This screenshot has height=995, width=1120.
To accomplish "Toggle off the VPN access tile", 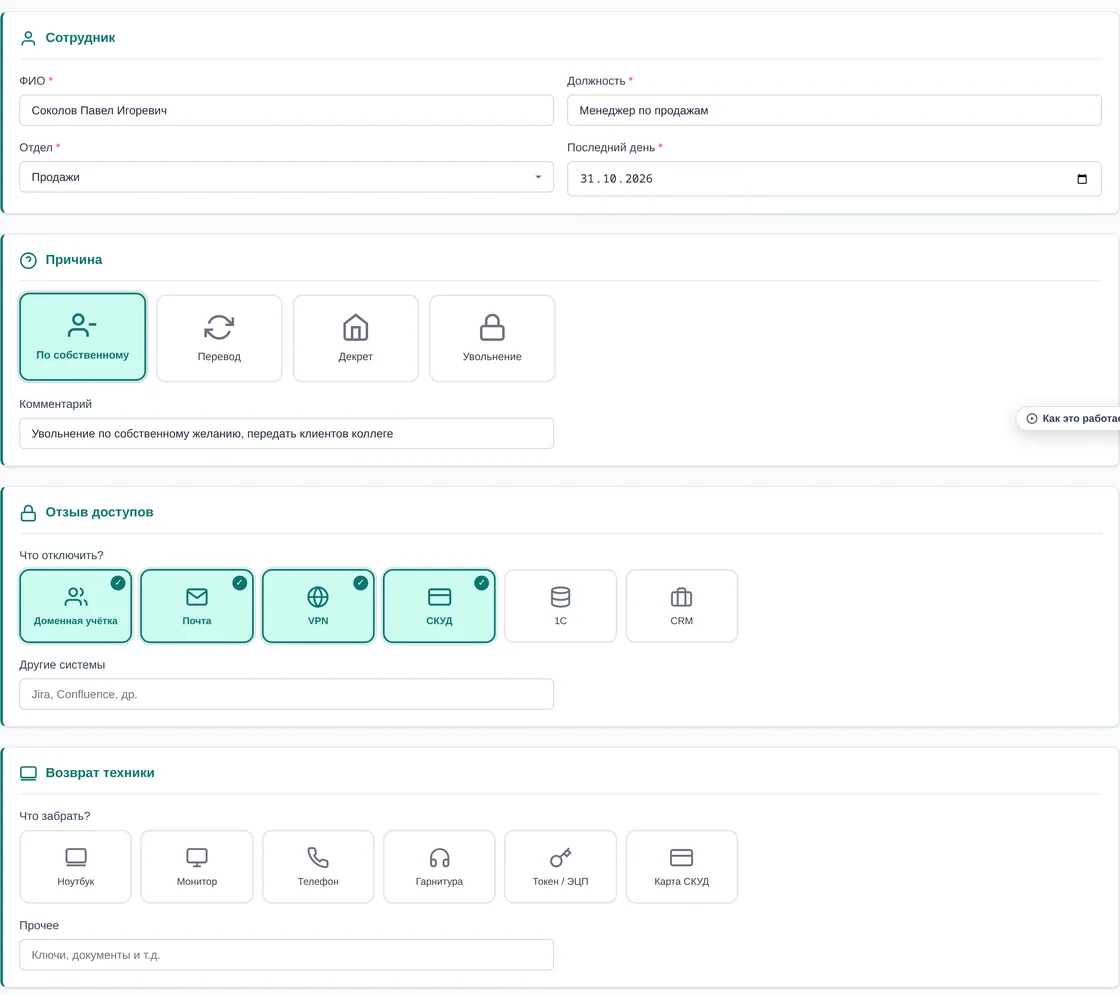I will coord(318,606).
